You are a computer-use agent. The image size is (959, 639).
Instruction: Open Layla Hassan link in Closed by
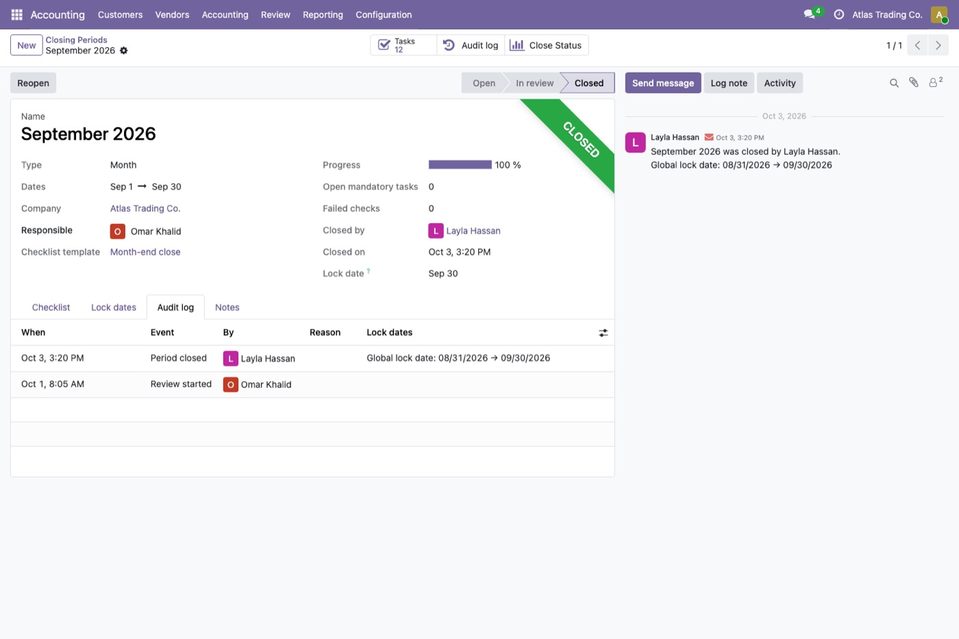coord(473,231)
